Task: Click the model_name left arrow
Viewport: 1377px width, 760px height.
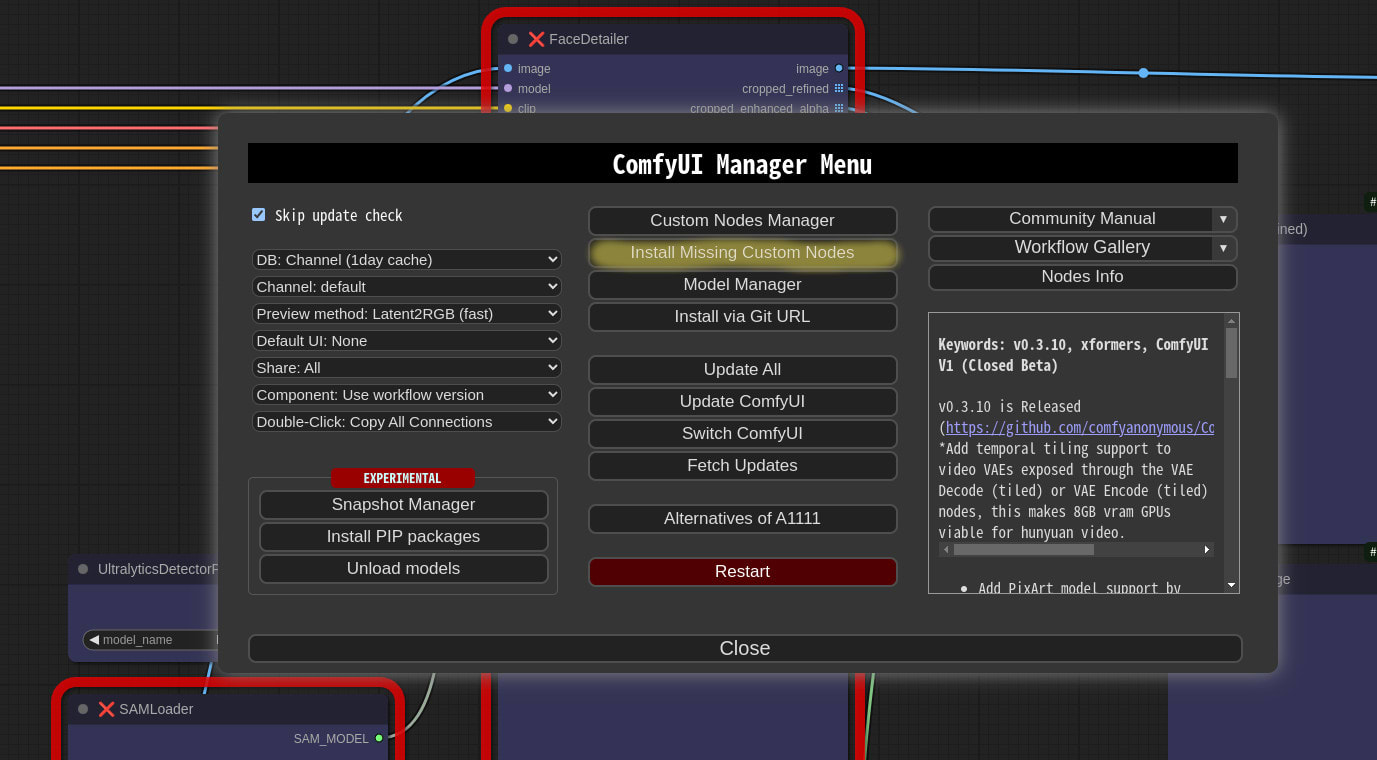Action: [x=94, y=639]
